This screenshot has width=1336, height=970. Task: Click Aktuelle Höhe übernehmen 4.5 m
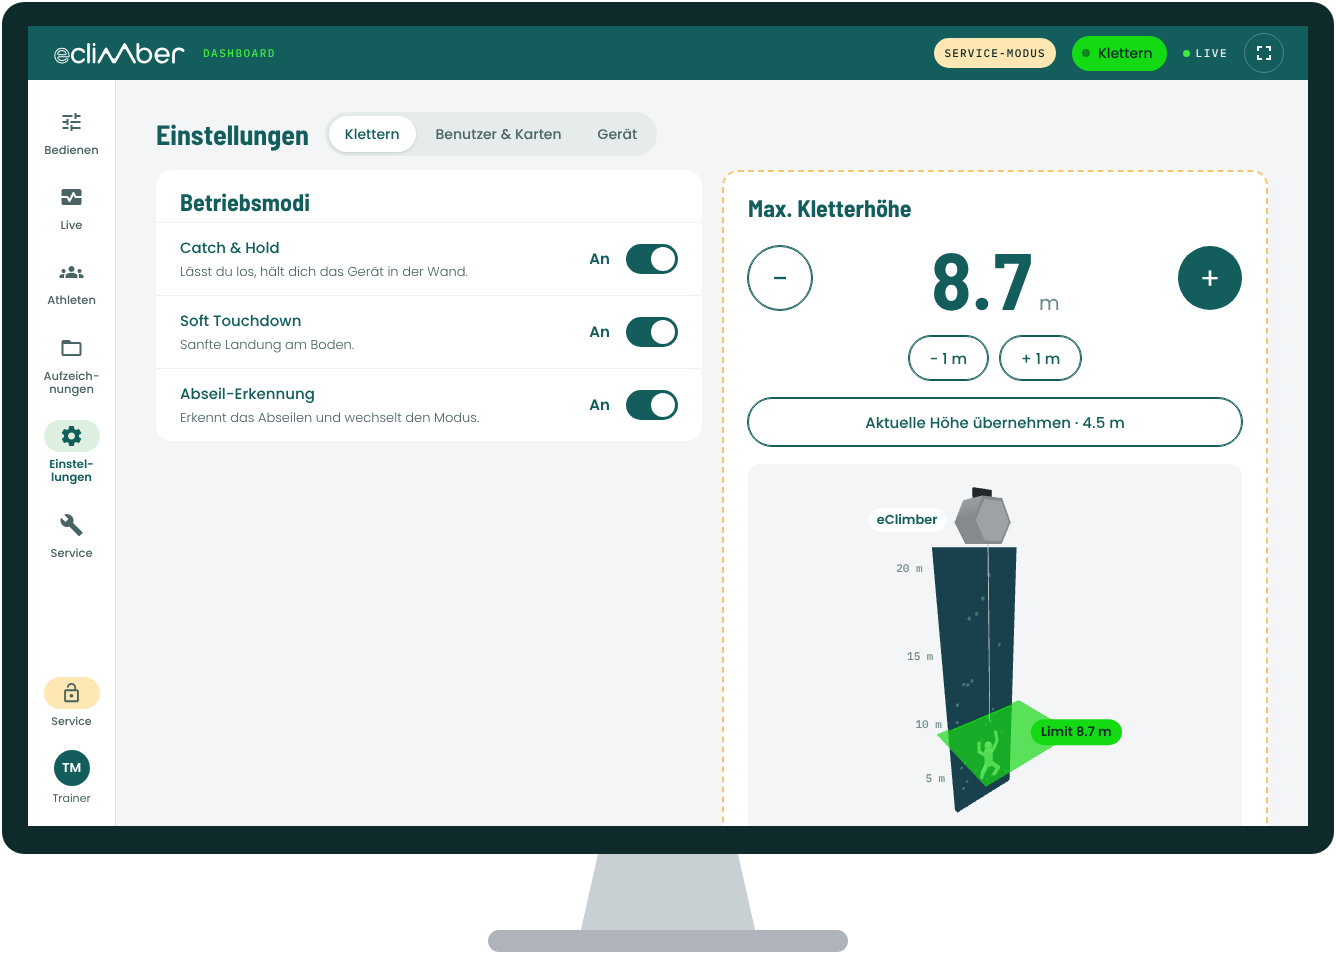pyautogui.click(x=995, y=422)
